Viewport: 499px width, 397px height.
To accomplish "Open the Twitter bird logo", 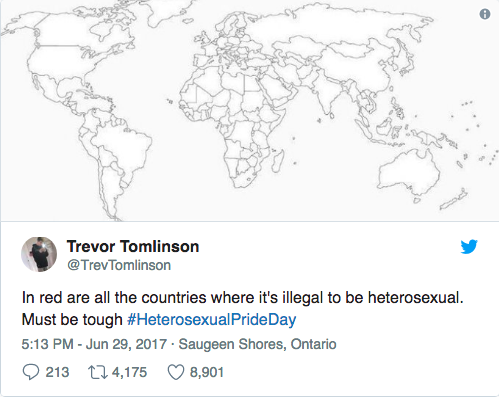I will click(469, 247).
